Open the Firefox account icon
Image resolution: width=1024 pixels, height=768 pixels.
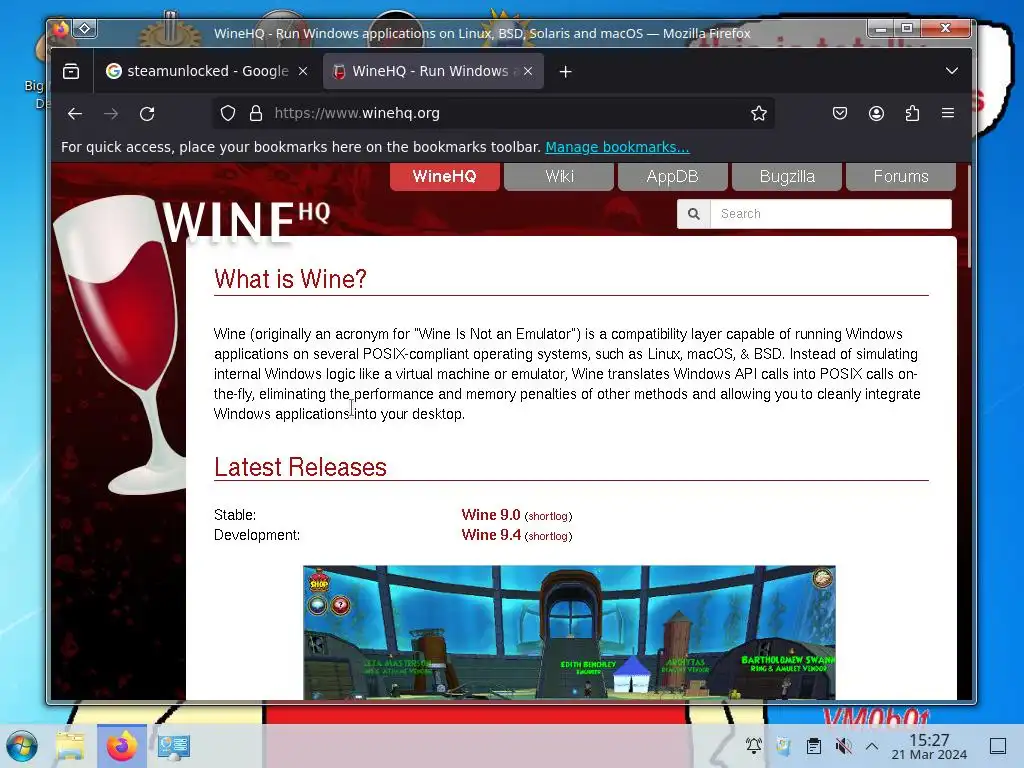click(x=876, y=114)
